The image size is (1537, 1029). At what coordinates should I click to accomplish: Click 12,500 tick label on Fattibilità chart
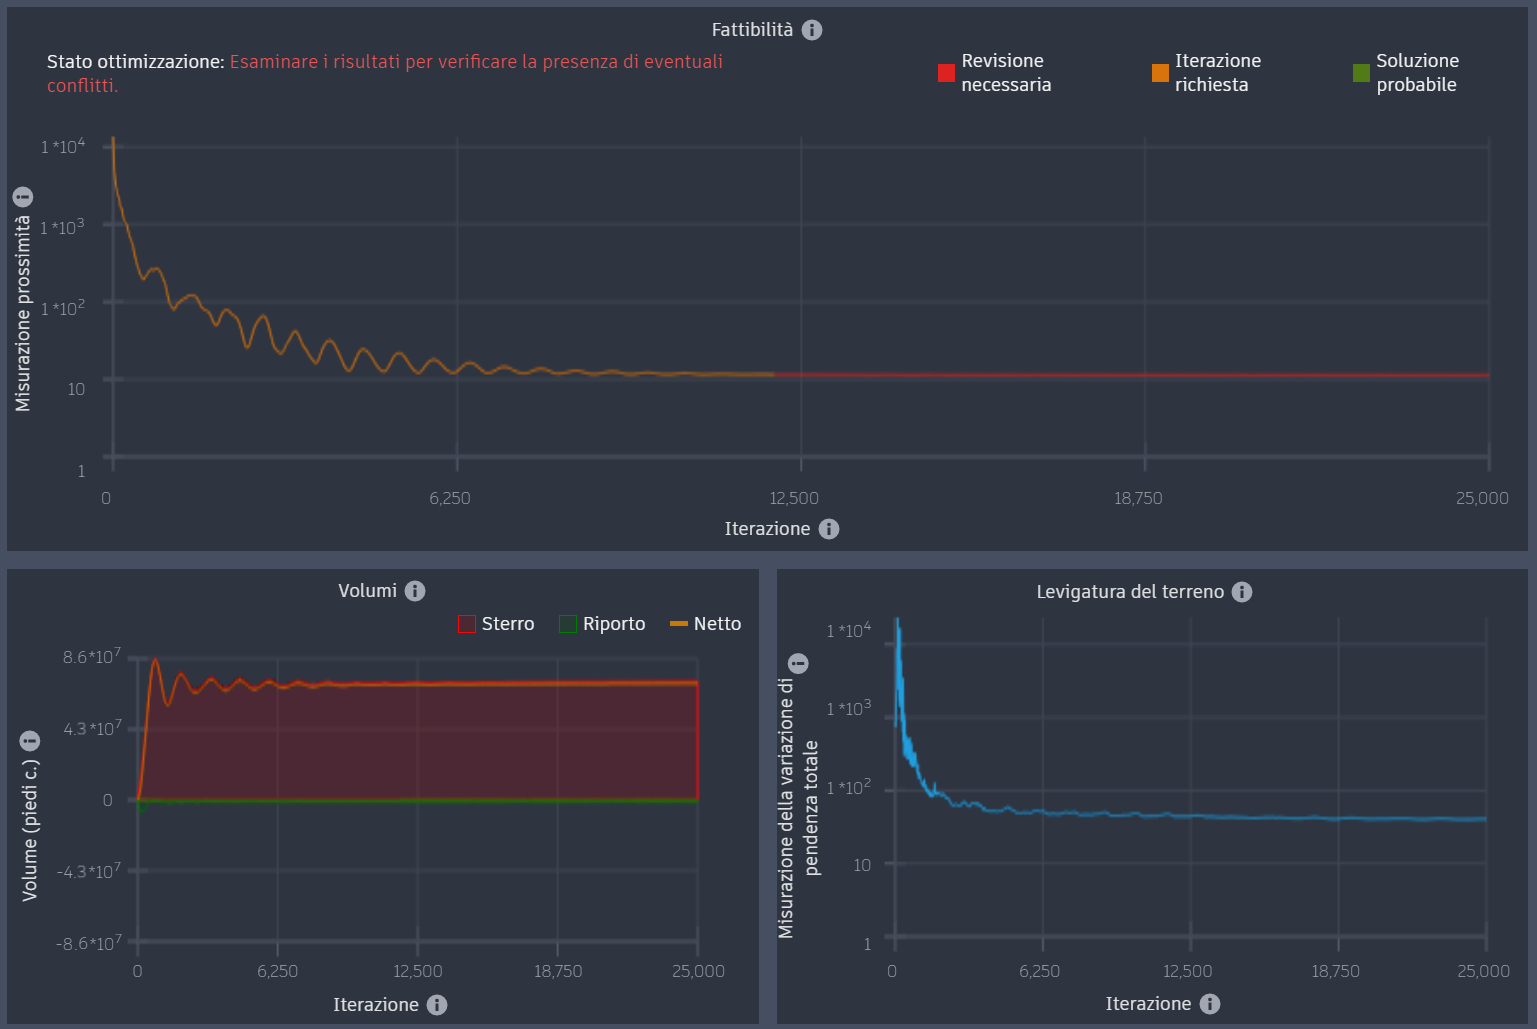point(794,498)
